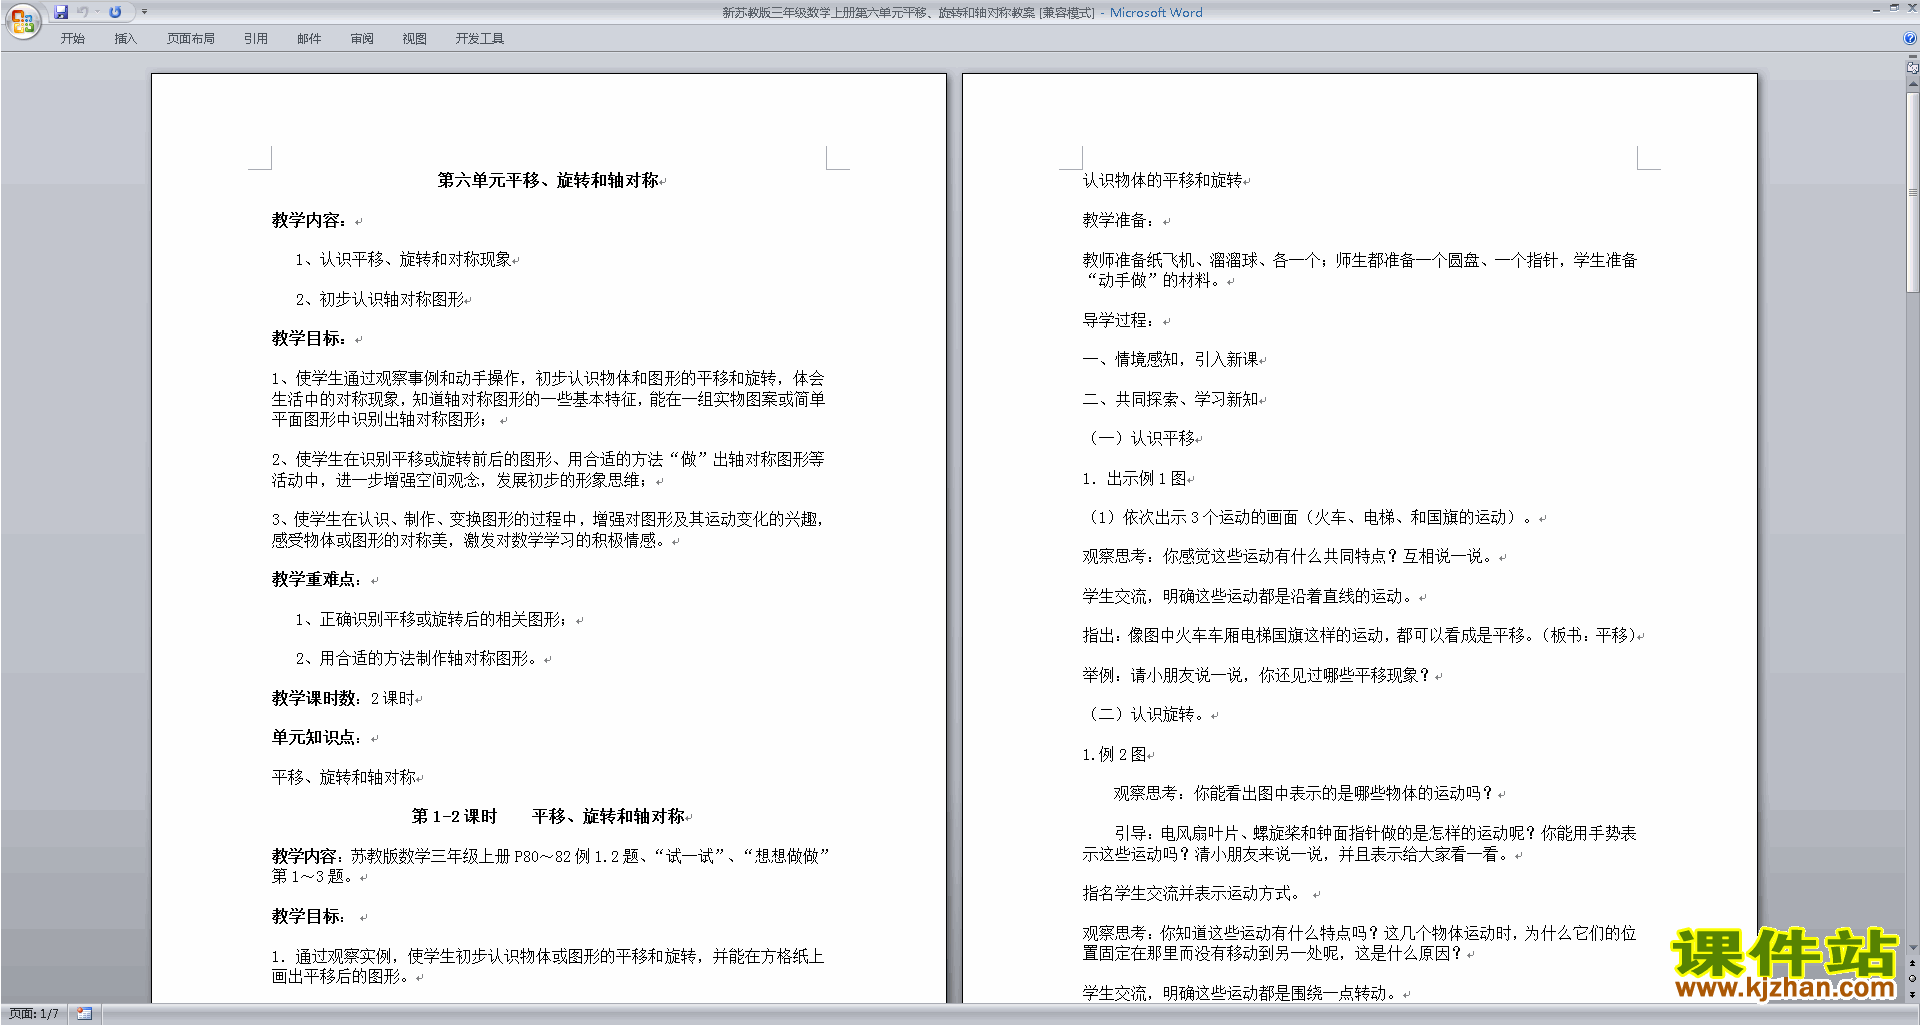This screenshot has width=1920, height=1025.
Task: Click the line 一、情境感知,引入新课
Action: (1171, 359)
